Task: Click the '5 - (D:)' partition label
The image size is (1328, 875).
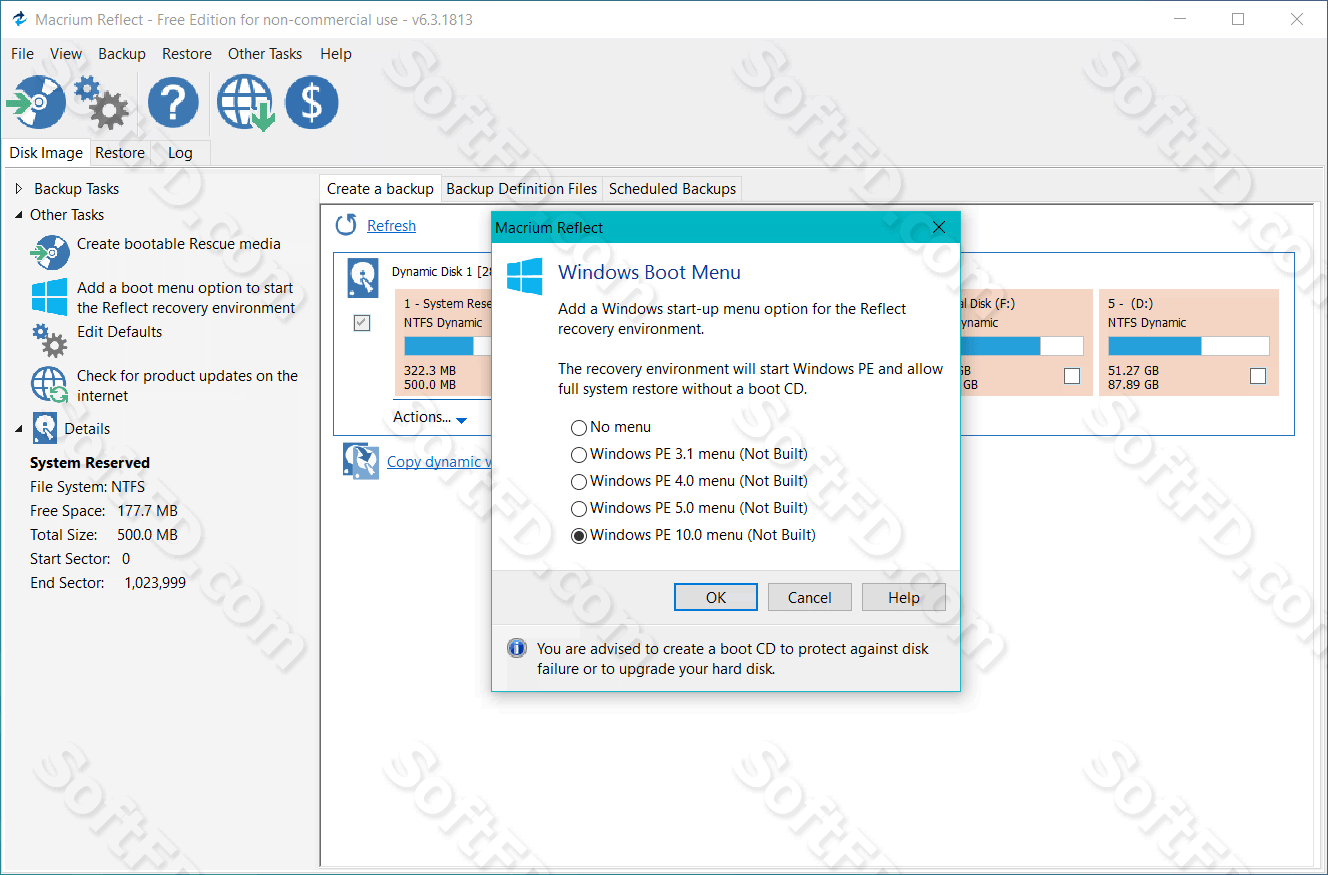Action: coord(1132,303)
